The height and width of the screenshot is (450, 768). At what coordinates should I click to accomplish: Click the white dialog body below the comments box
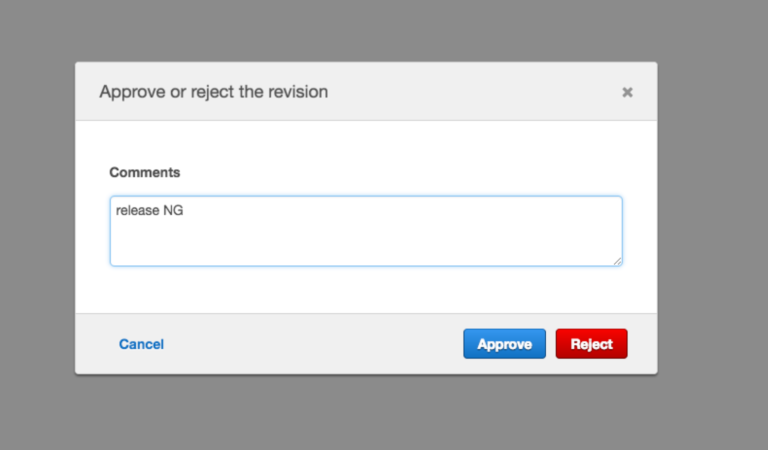point(365,290)
